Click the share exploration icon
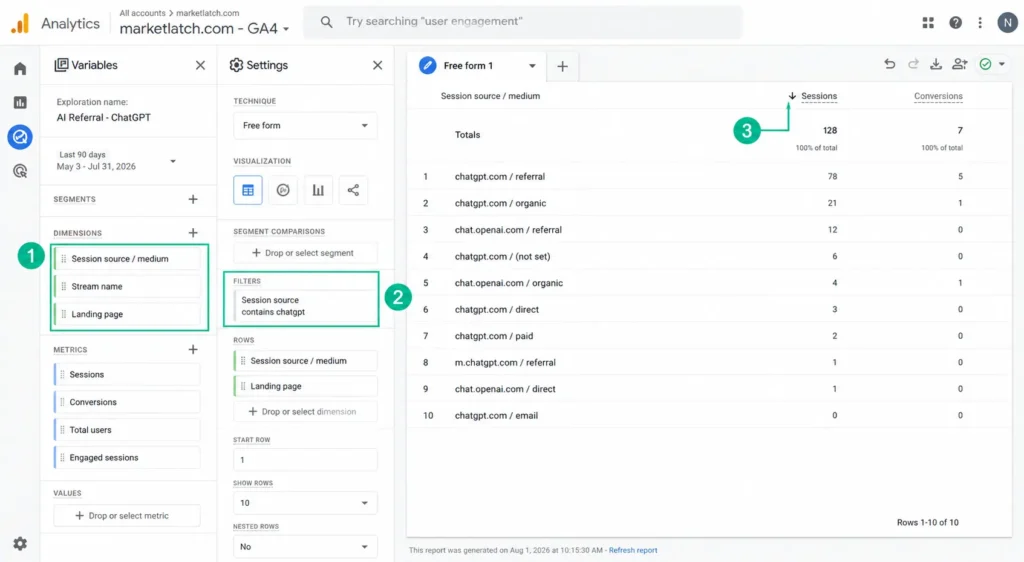Image resolution: width=1024 pixels, height=562 pixels. pyautogui.click(x=959, y=64)
